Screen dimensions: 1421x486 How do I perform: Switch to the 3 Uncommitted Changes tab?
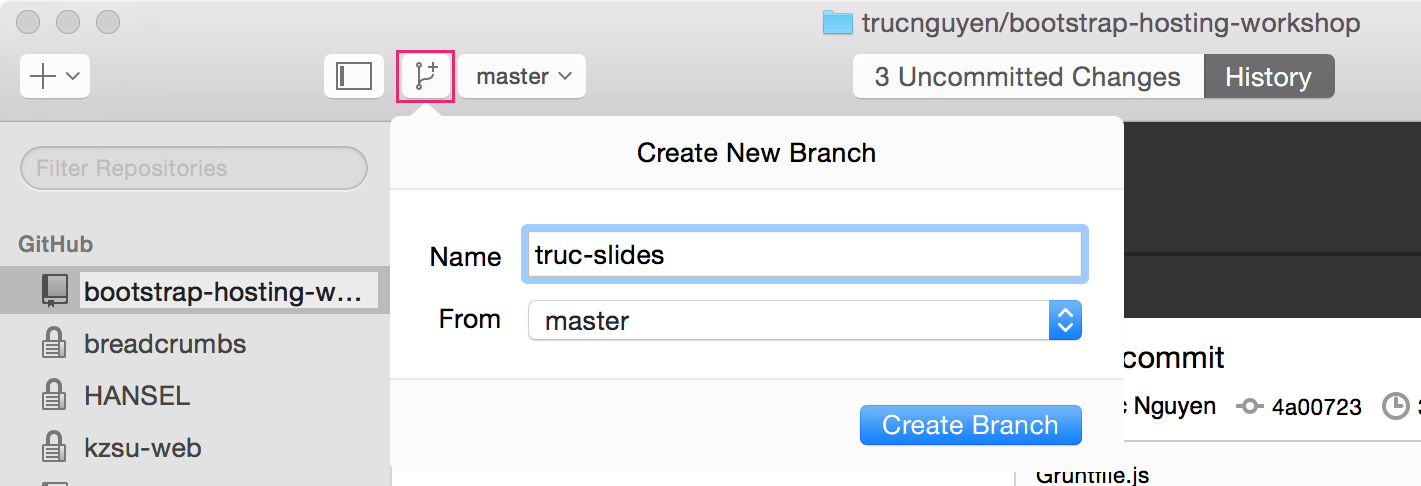1028,77
